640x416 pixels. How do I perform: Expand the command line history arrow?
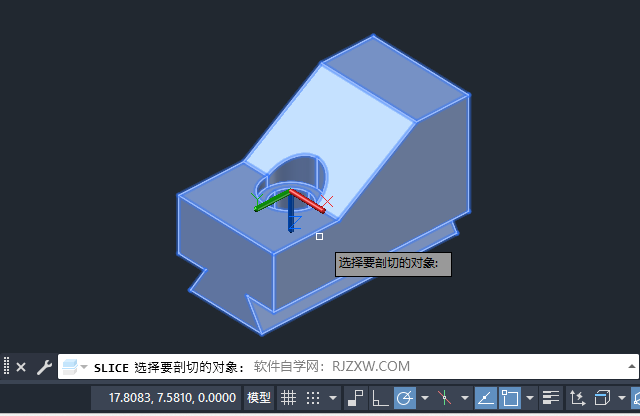[631, 367]
